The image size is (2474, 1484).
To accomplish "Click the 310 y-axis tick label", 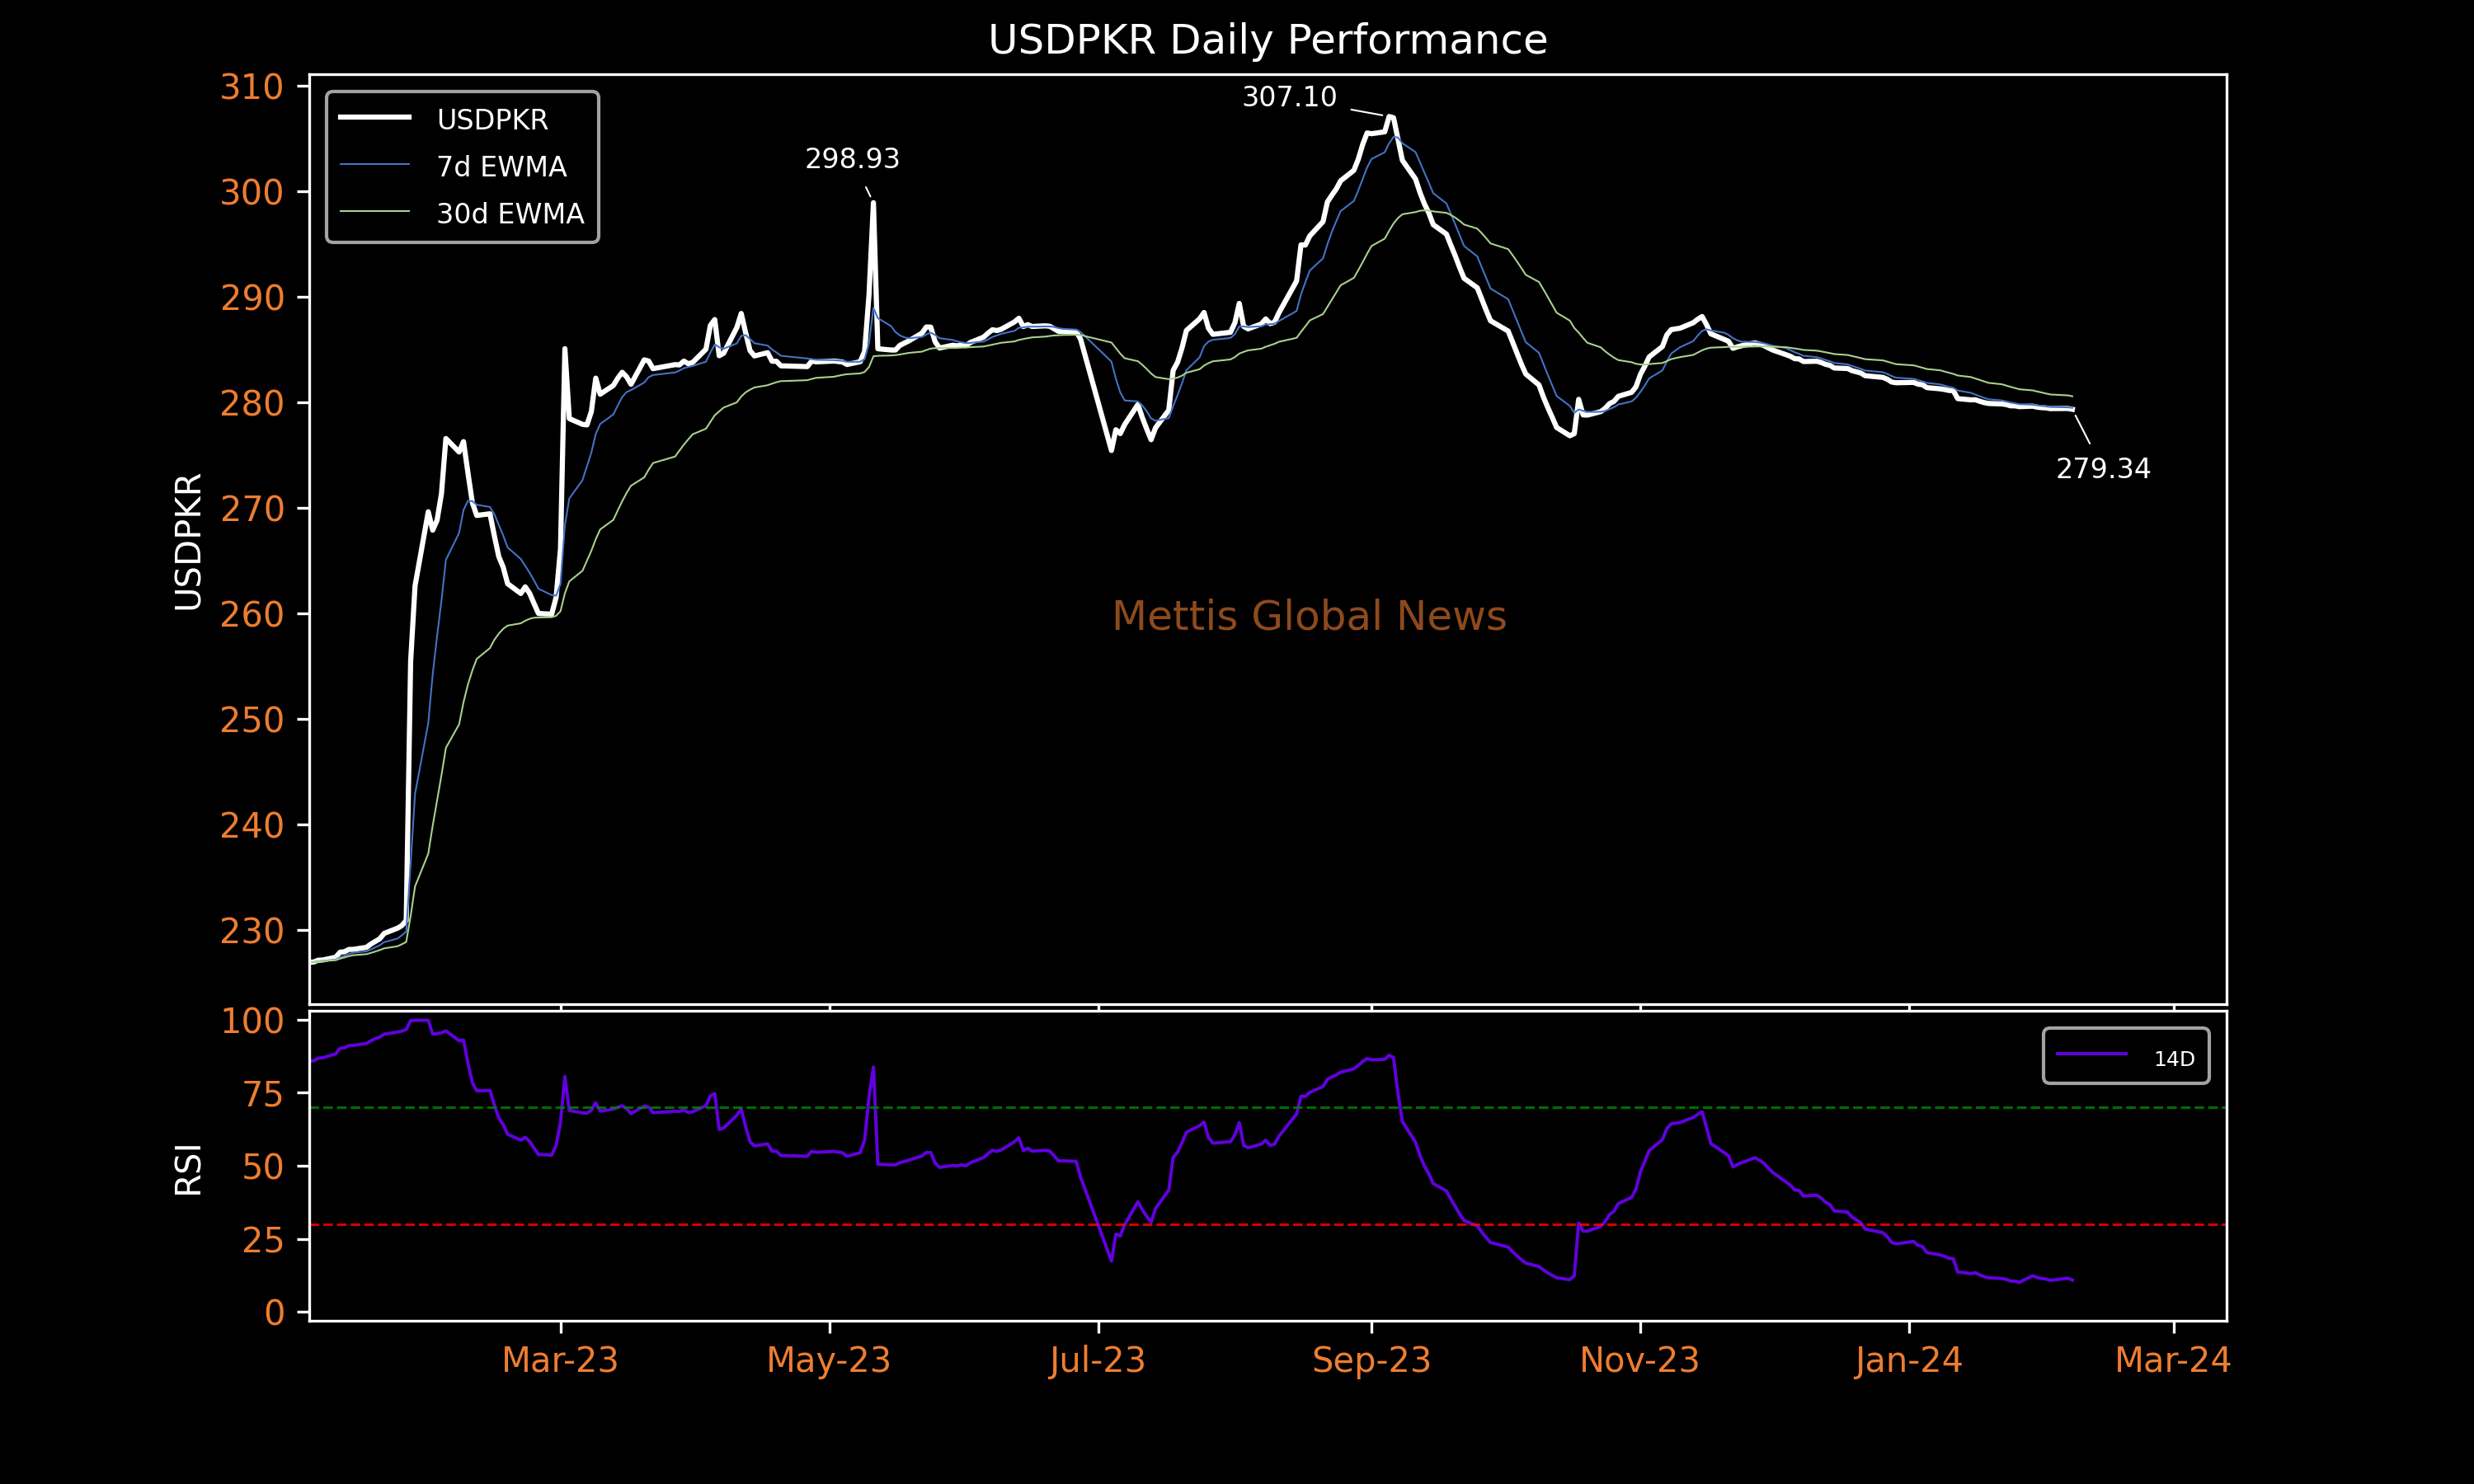I will [252, 88].
